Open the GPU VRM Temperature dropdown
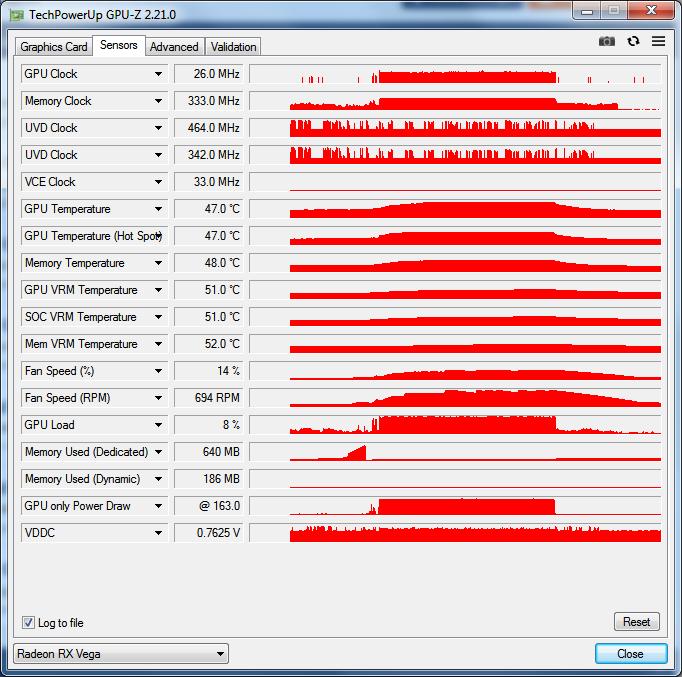This screenshot has width=682, height=677. click(158, 290)
